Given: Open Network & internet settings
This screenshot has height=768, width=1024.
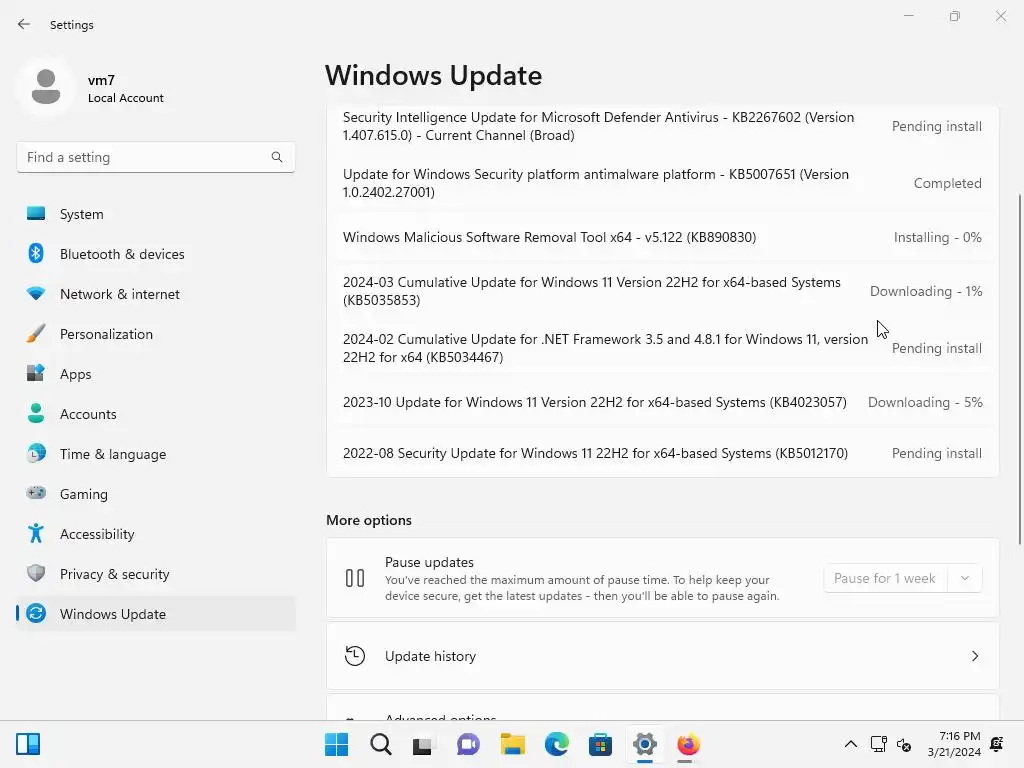Looking at the screenshot, I should (155, 294).
